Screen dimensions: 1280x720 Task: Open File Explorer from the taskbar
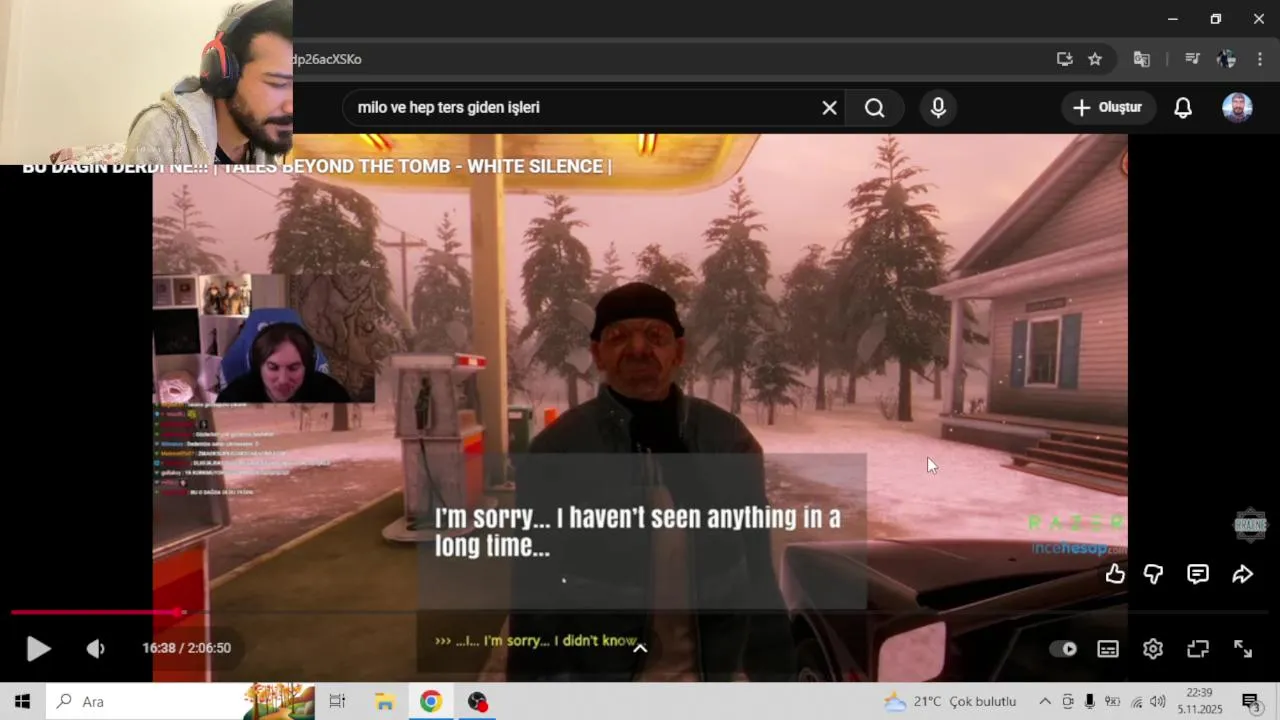(384, 701)
